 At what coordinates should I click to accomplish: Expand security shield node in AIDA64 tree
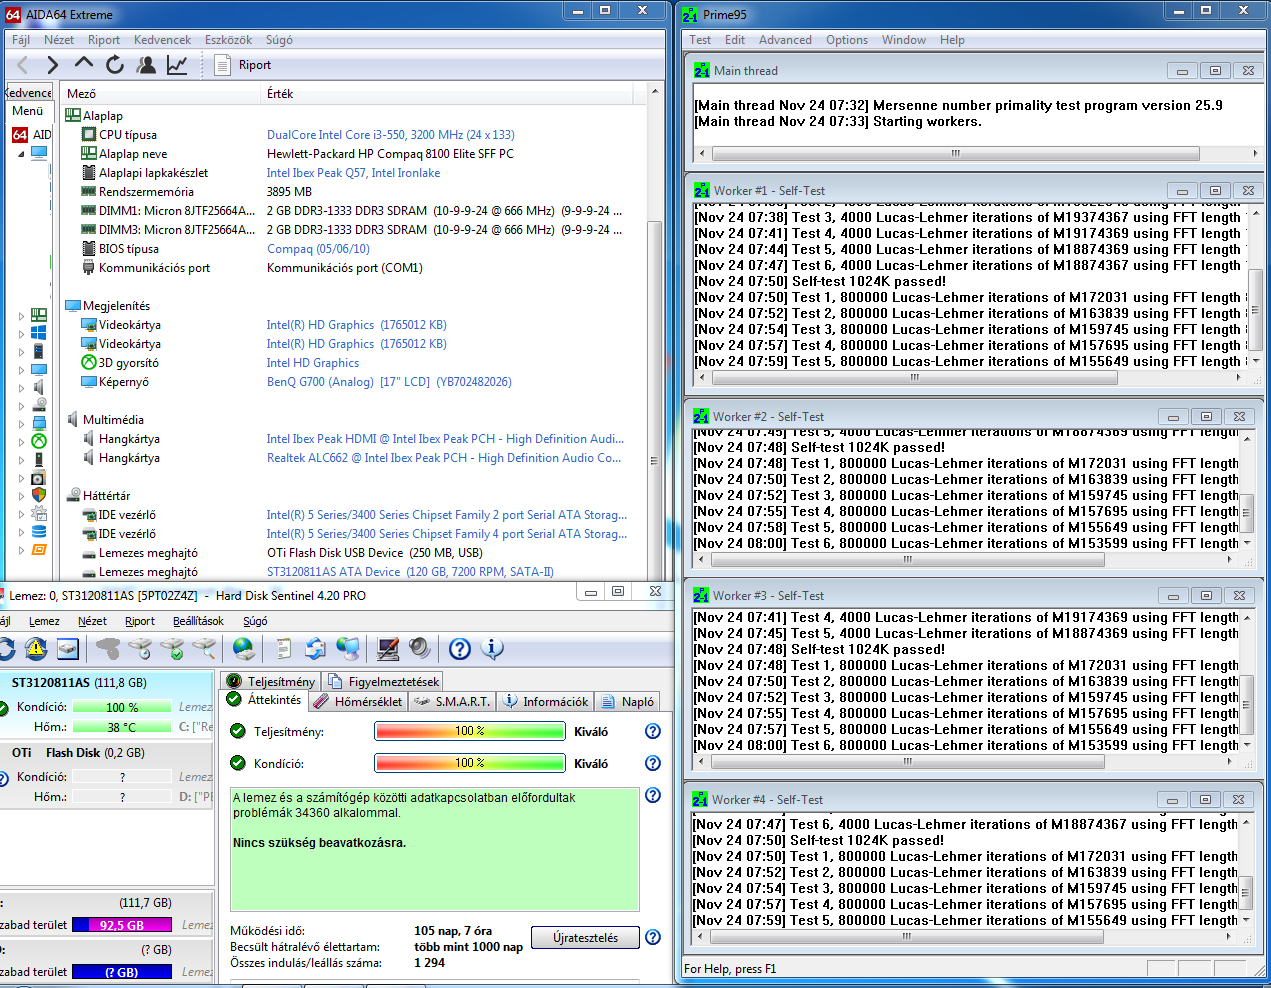click(21, 495)
